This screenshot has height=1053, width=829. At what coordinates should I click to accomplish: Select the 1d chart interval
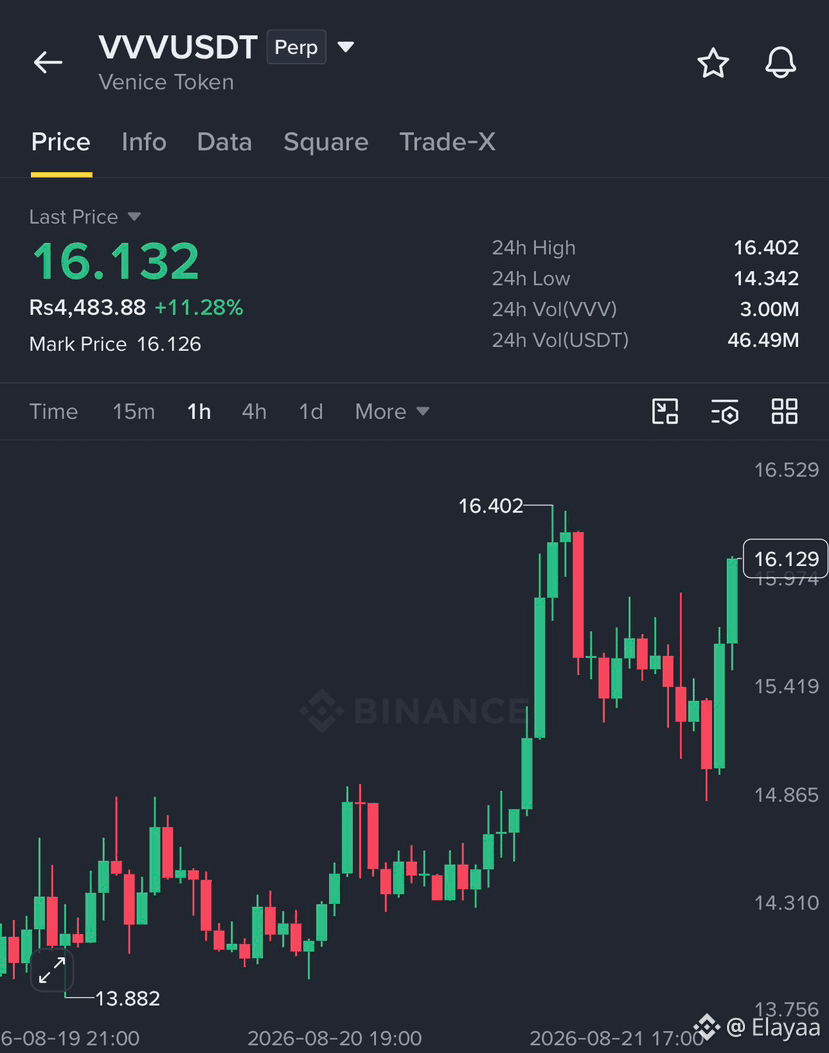pos(311,412)
